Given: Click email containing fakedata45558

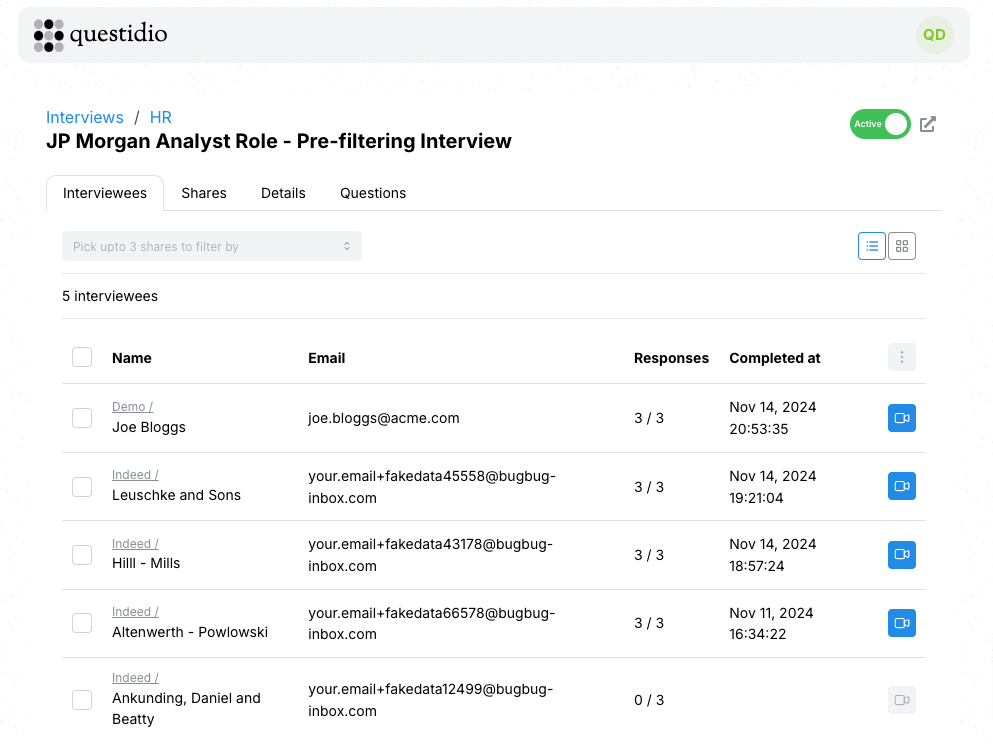Looking at the screenshot, I should (432, 487).
